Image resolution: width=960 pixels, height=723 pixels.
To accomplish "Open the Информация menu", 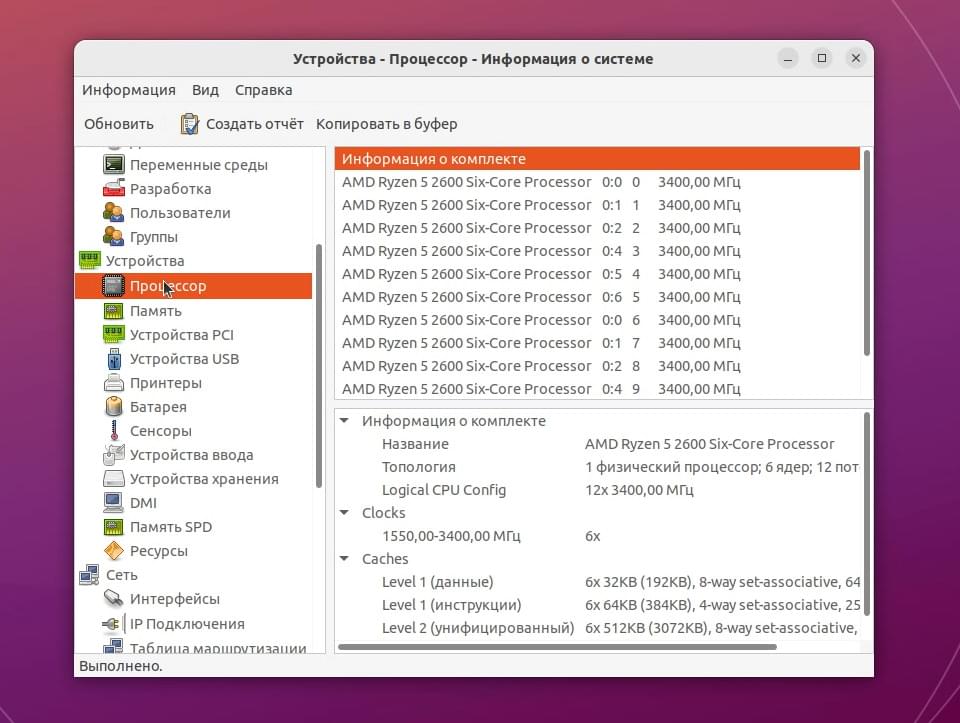I will [x=129, y=90].
